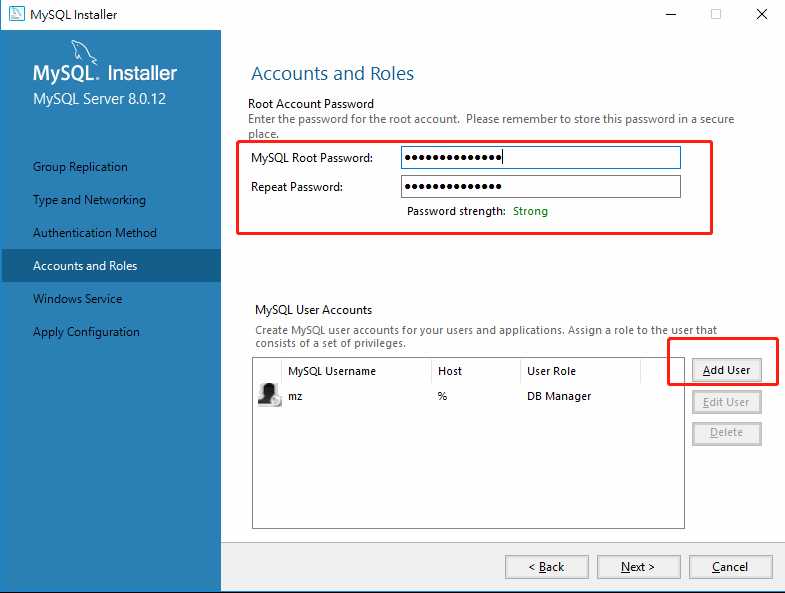Click the Repeat Password field
The height and width of the screenshot is (593, 785).
point(540,187)
